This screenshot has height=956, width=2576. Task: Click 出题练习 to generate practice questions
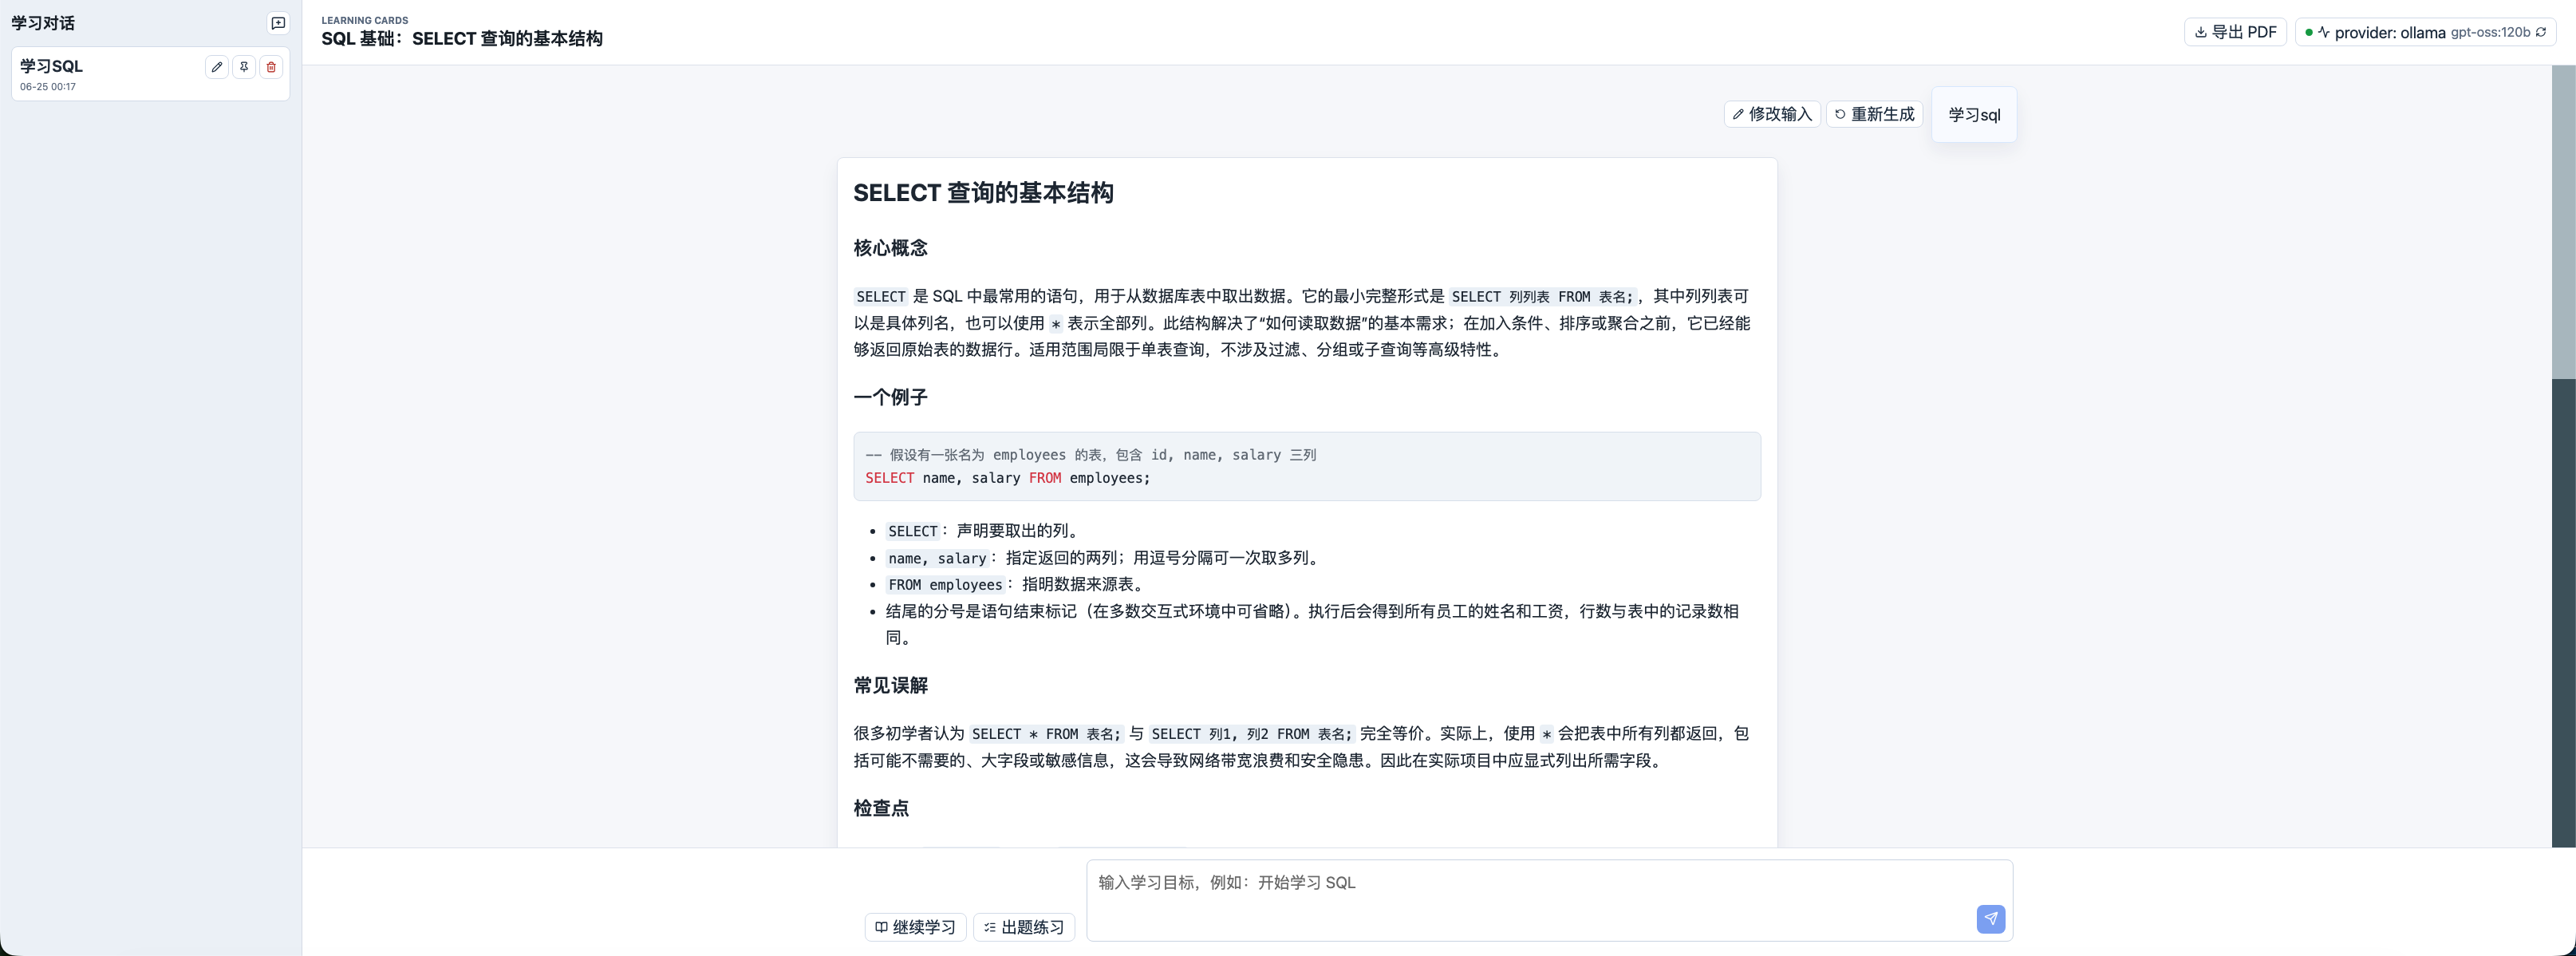click(x=1024, y=927)
